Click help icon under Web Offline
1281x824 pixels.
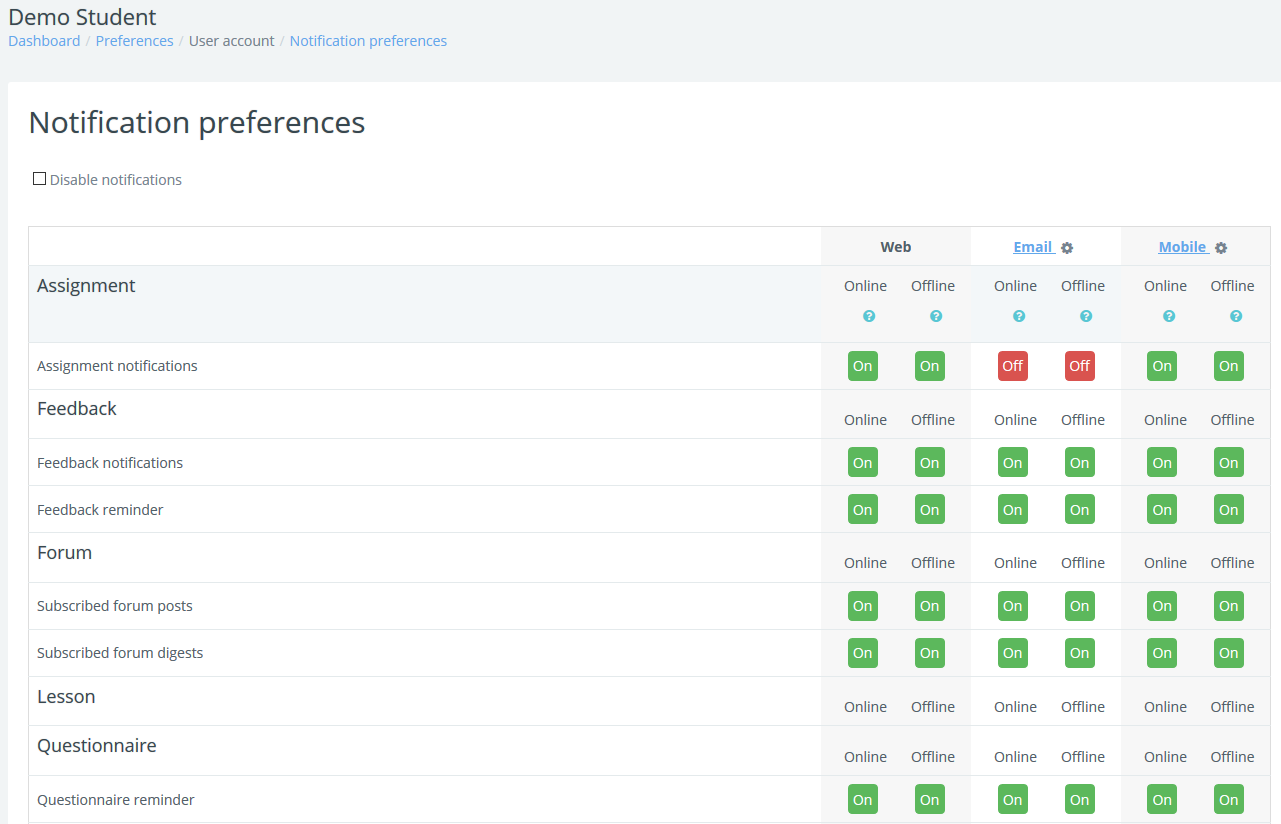pos(936,316)
